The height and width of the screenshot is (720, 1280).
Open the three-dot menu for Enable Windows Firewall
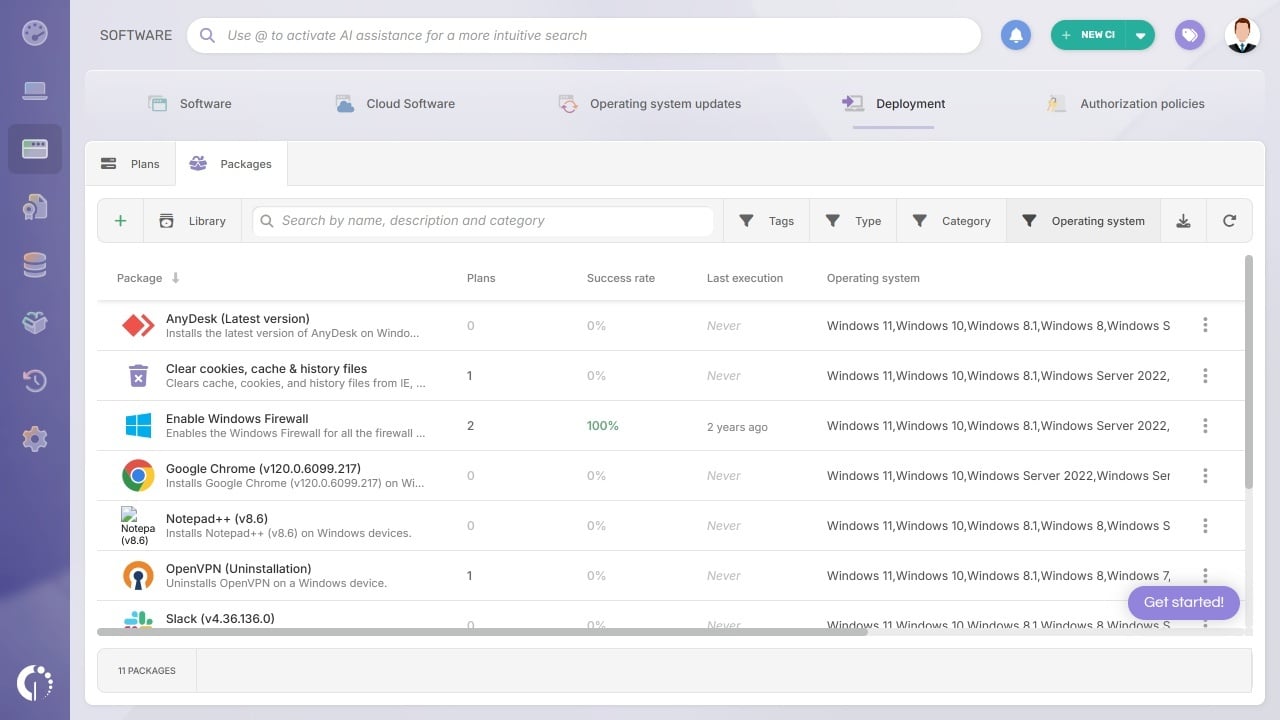coord(1205,425)
